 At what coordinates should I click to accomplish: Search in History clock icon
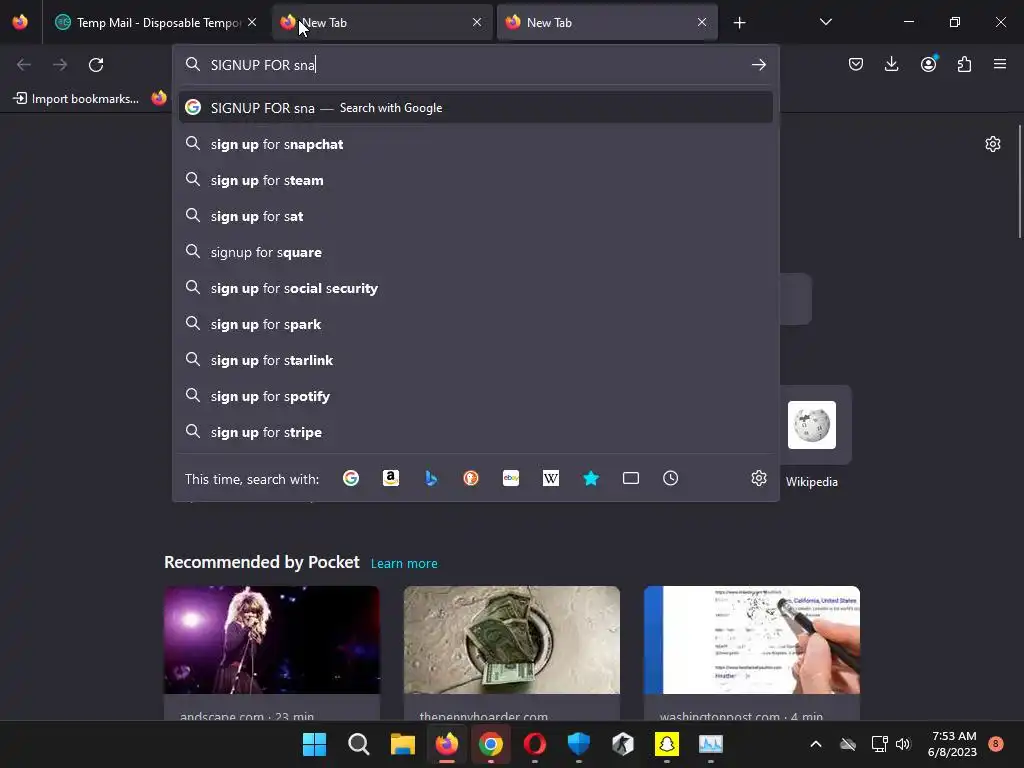coord(671,479)
